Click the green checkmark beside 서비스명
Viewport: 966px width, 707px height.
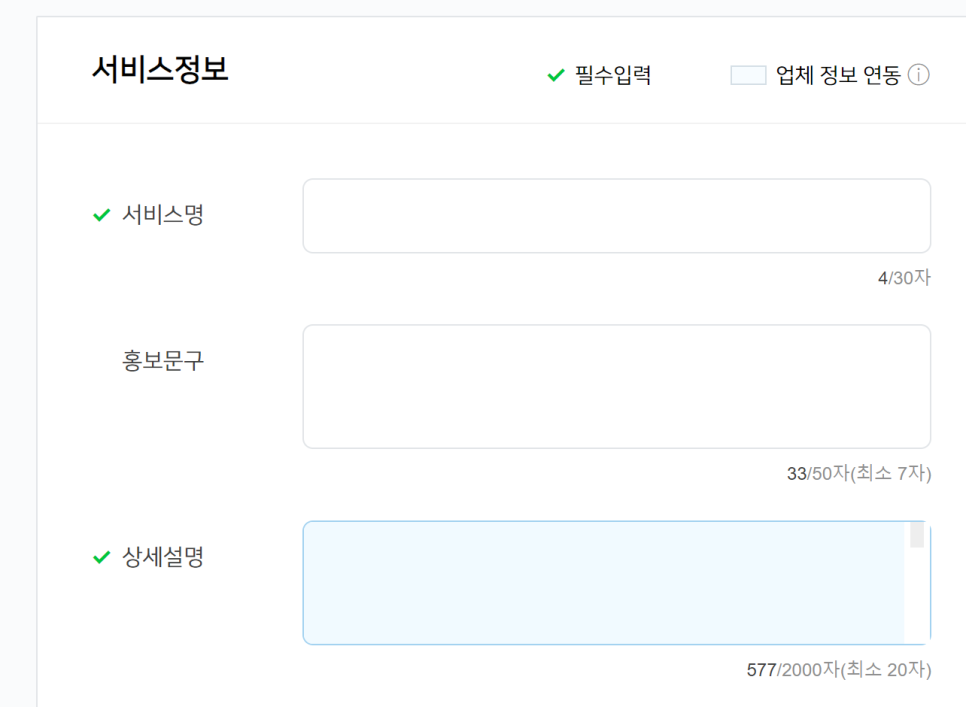(x=101, y=215)
